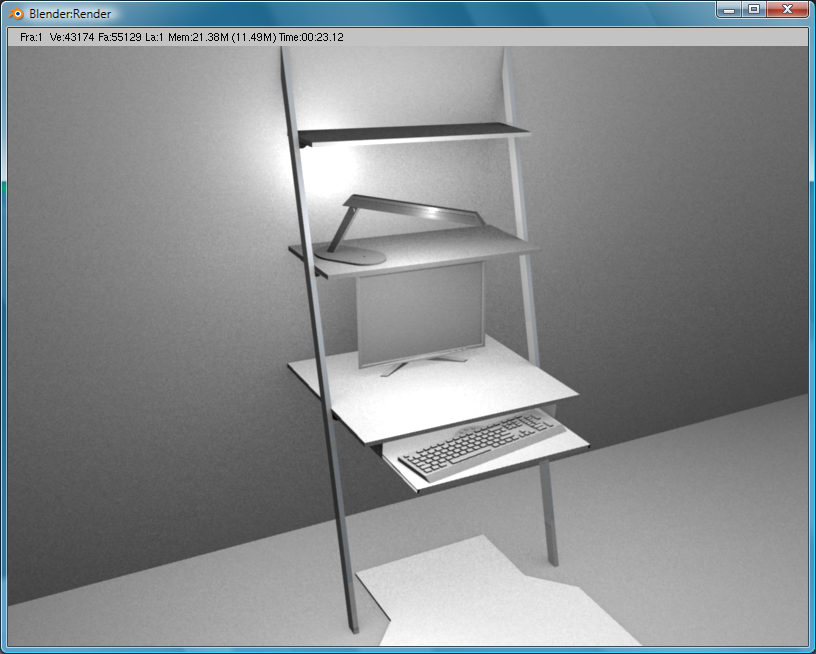This screenshot has height=654, width=816.
Task: Click the Blender logo icon in title bar
Action: [16, 14]
